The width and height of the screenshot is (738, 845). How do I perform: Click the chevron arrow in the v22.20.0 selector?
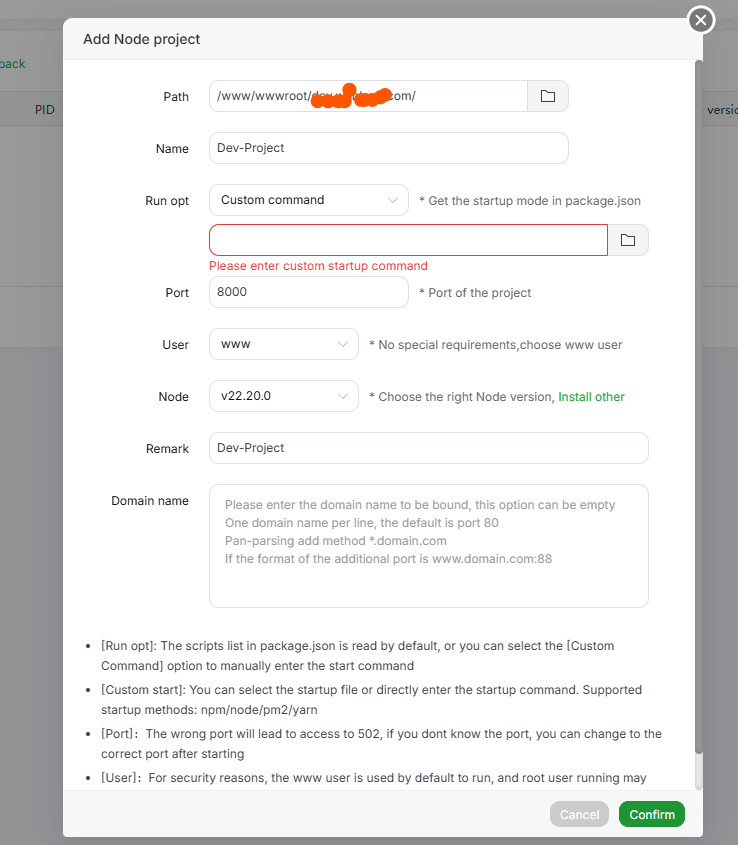point(343,396)
